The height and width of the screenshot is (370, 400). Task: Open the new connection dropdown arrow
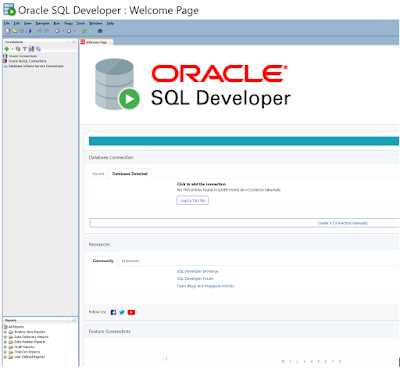click(x=12, y=49)
